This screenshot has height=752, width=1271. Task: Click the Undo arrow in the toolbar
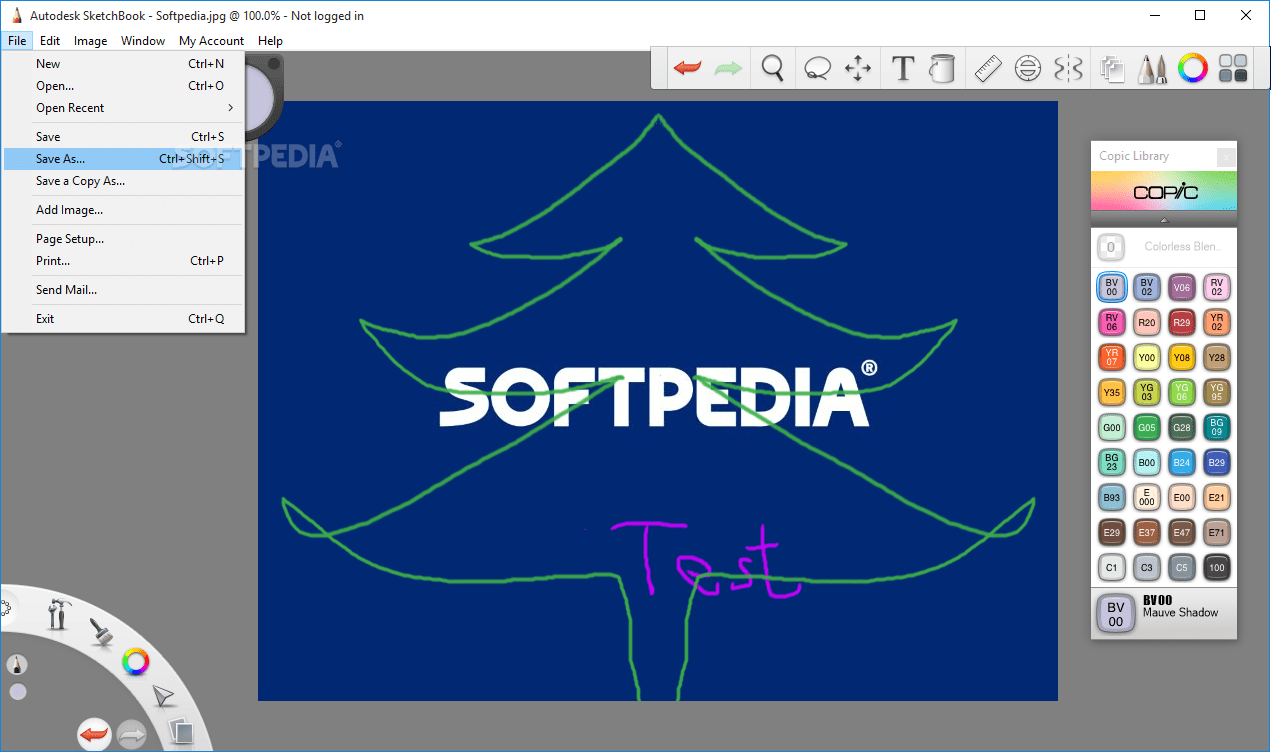(688, 68)
